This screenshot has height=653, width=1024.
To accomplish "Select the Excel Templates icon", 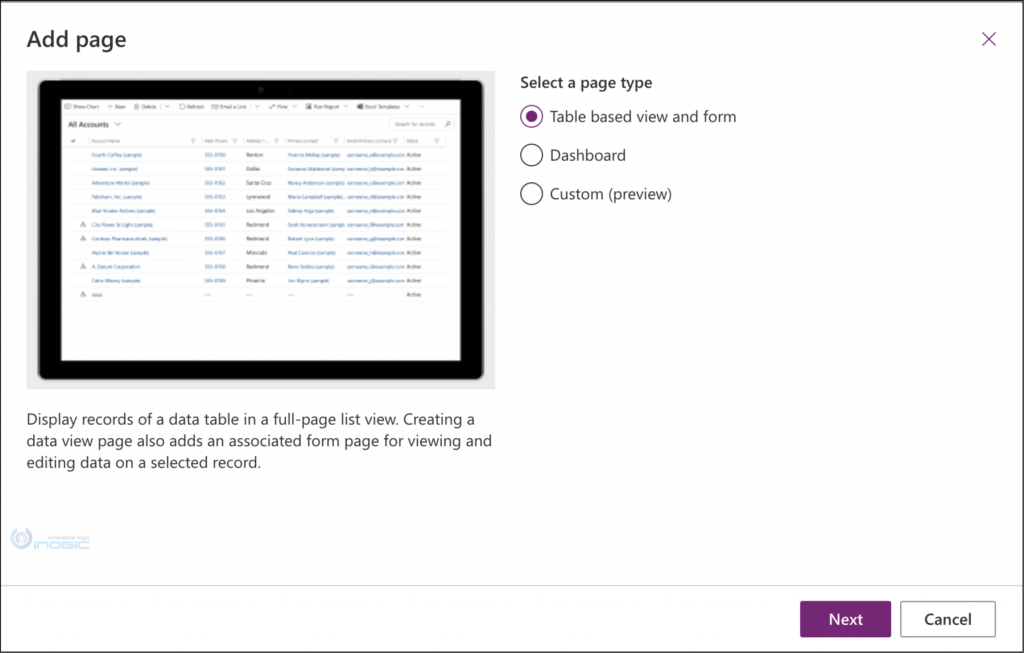I will pos(359,105).
